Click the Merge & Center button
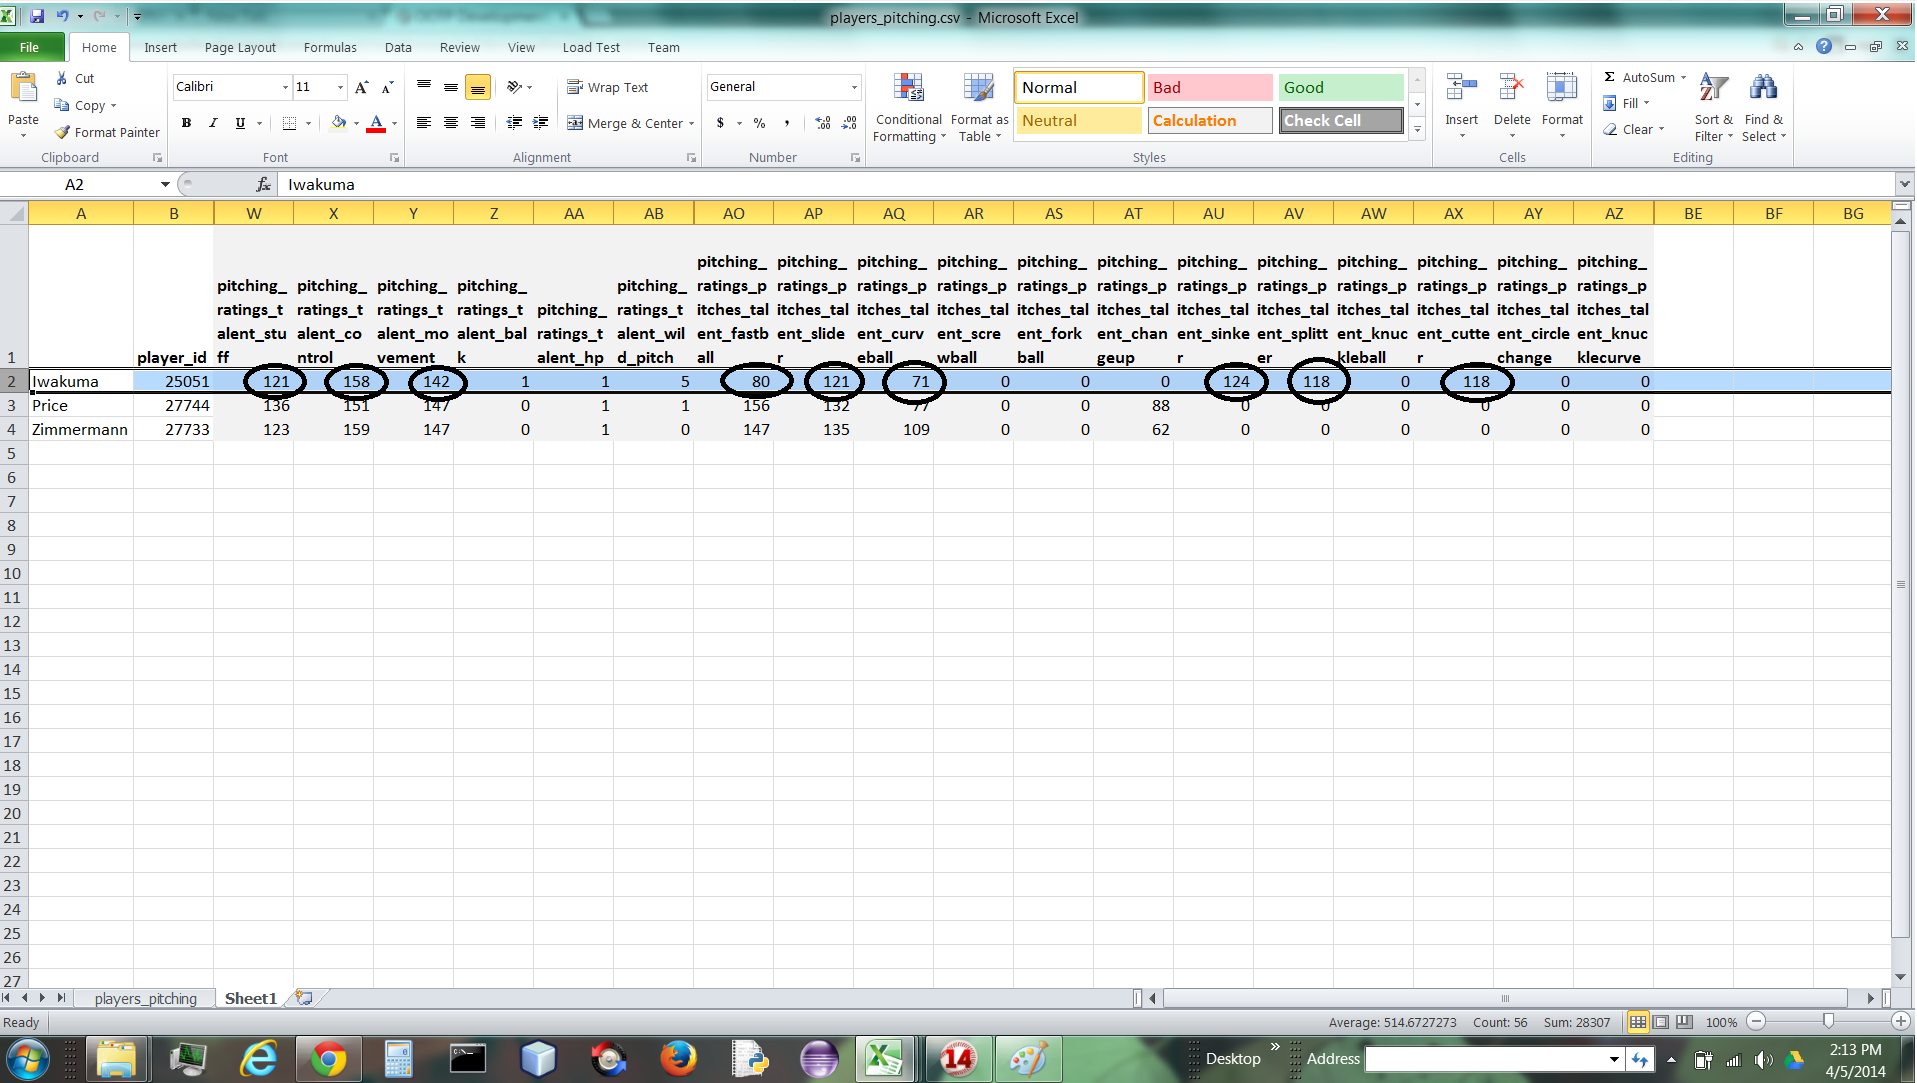This screenshot has width=1917, height=1083. pos(630,123)
